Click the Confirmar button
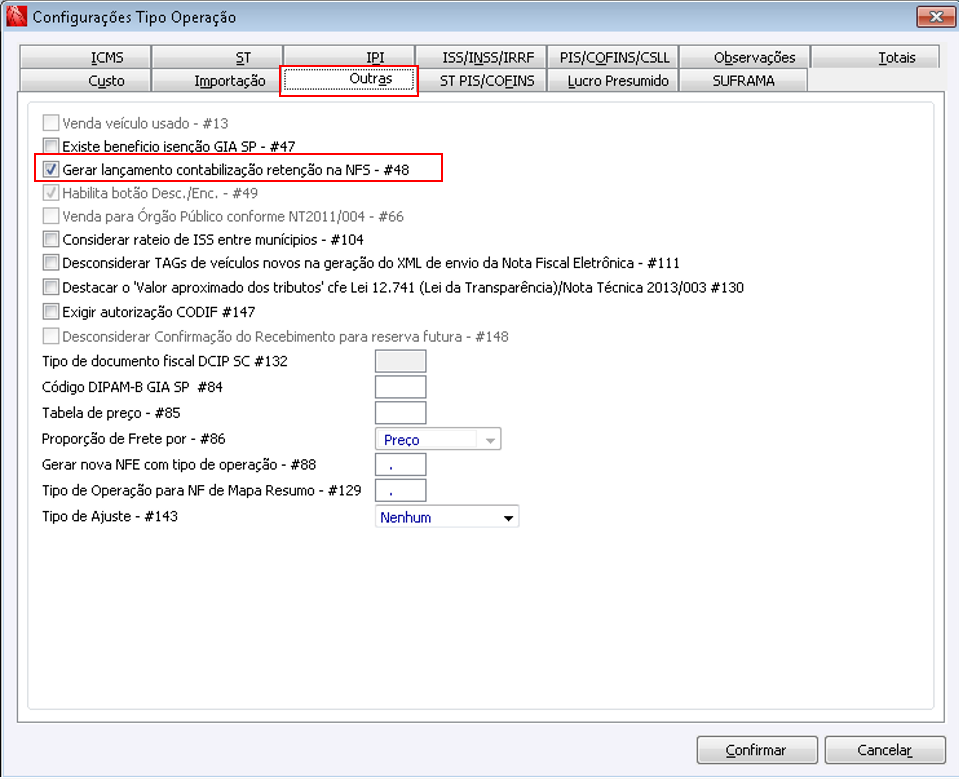959x779 pixels. pos(757,750)
